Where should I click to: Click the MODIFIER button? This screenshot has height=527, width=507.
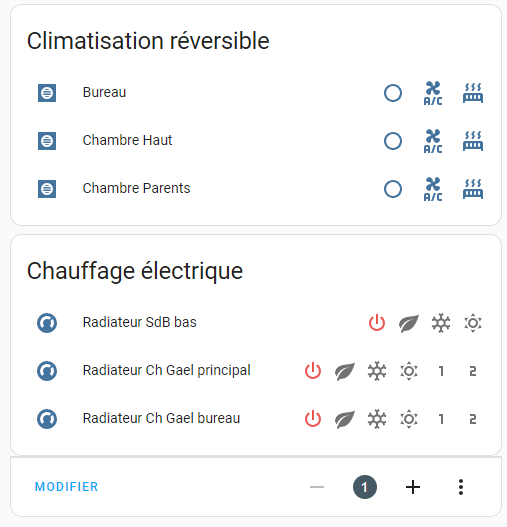67,487
